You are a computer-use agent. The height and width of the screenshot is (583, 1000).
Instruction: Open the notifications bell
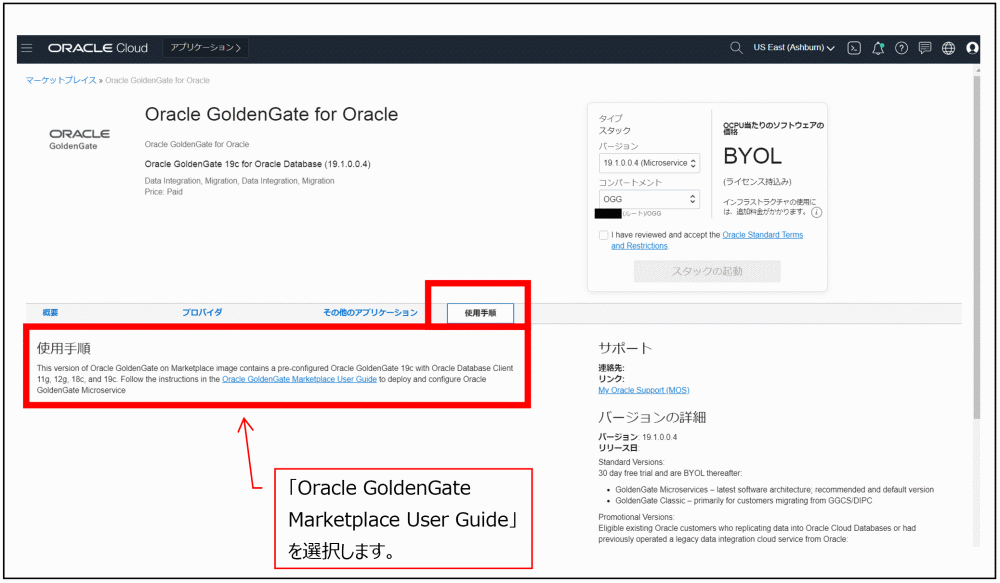click(x=878, y=48)
